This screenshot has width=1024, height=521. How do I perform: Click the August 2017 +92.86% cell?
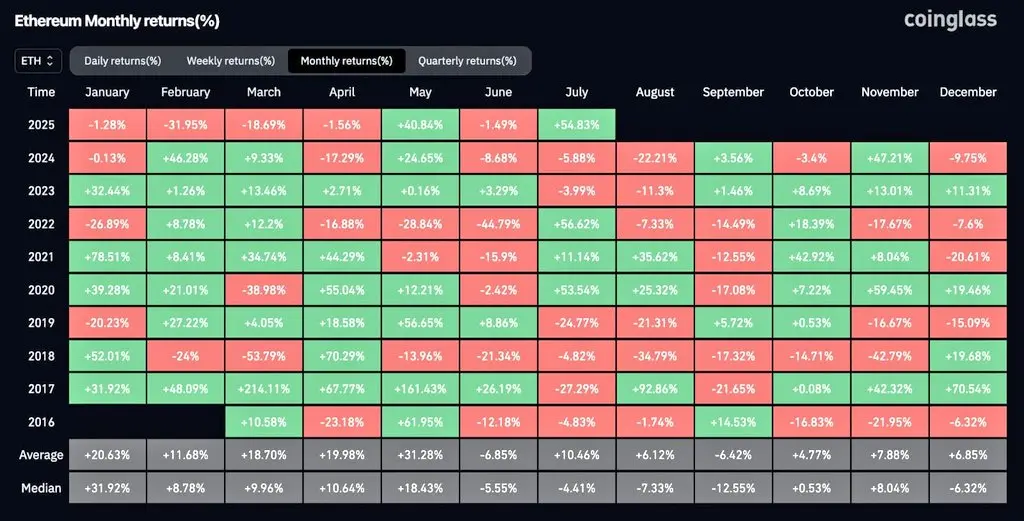655,388
